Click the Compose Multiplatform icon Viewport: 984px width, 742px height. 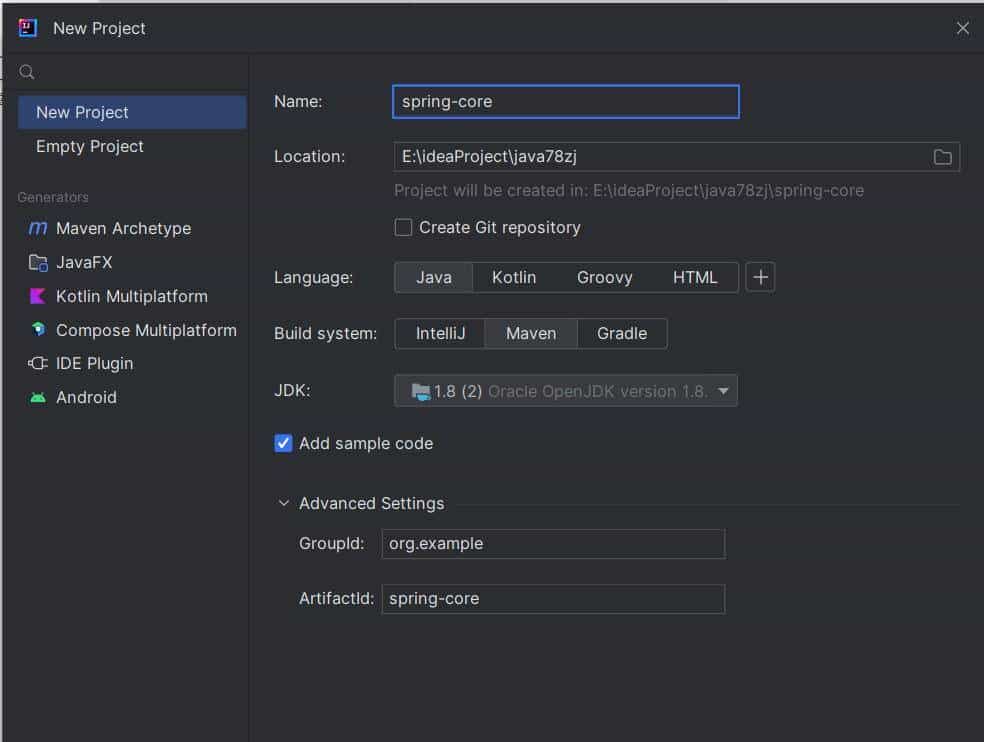coord(38,330)
